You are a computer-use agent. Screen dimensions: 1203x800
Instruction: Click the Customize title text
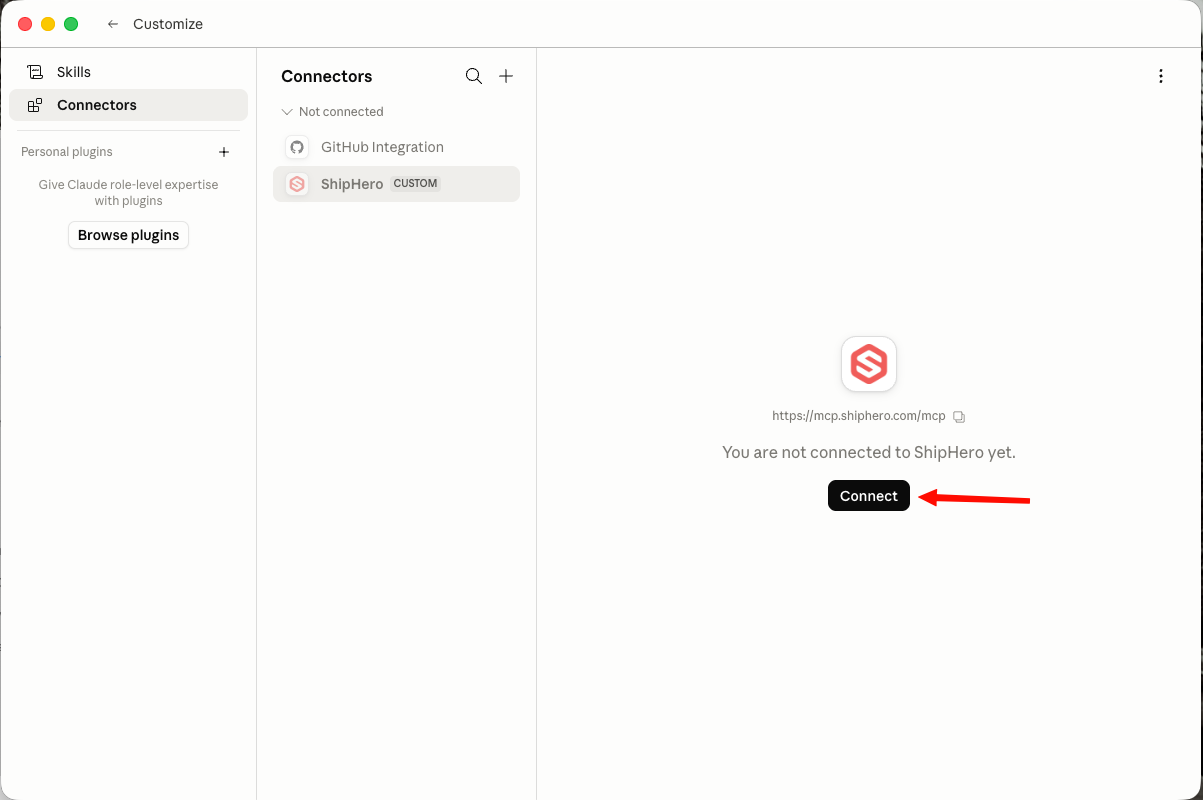pyautogui.click(x=168, y=24)
